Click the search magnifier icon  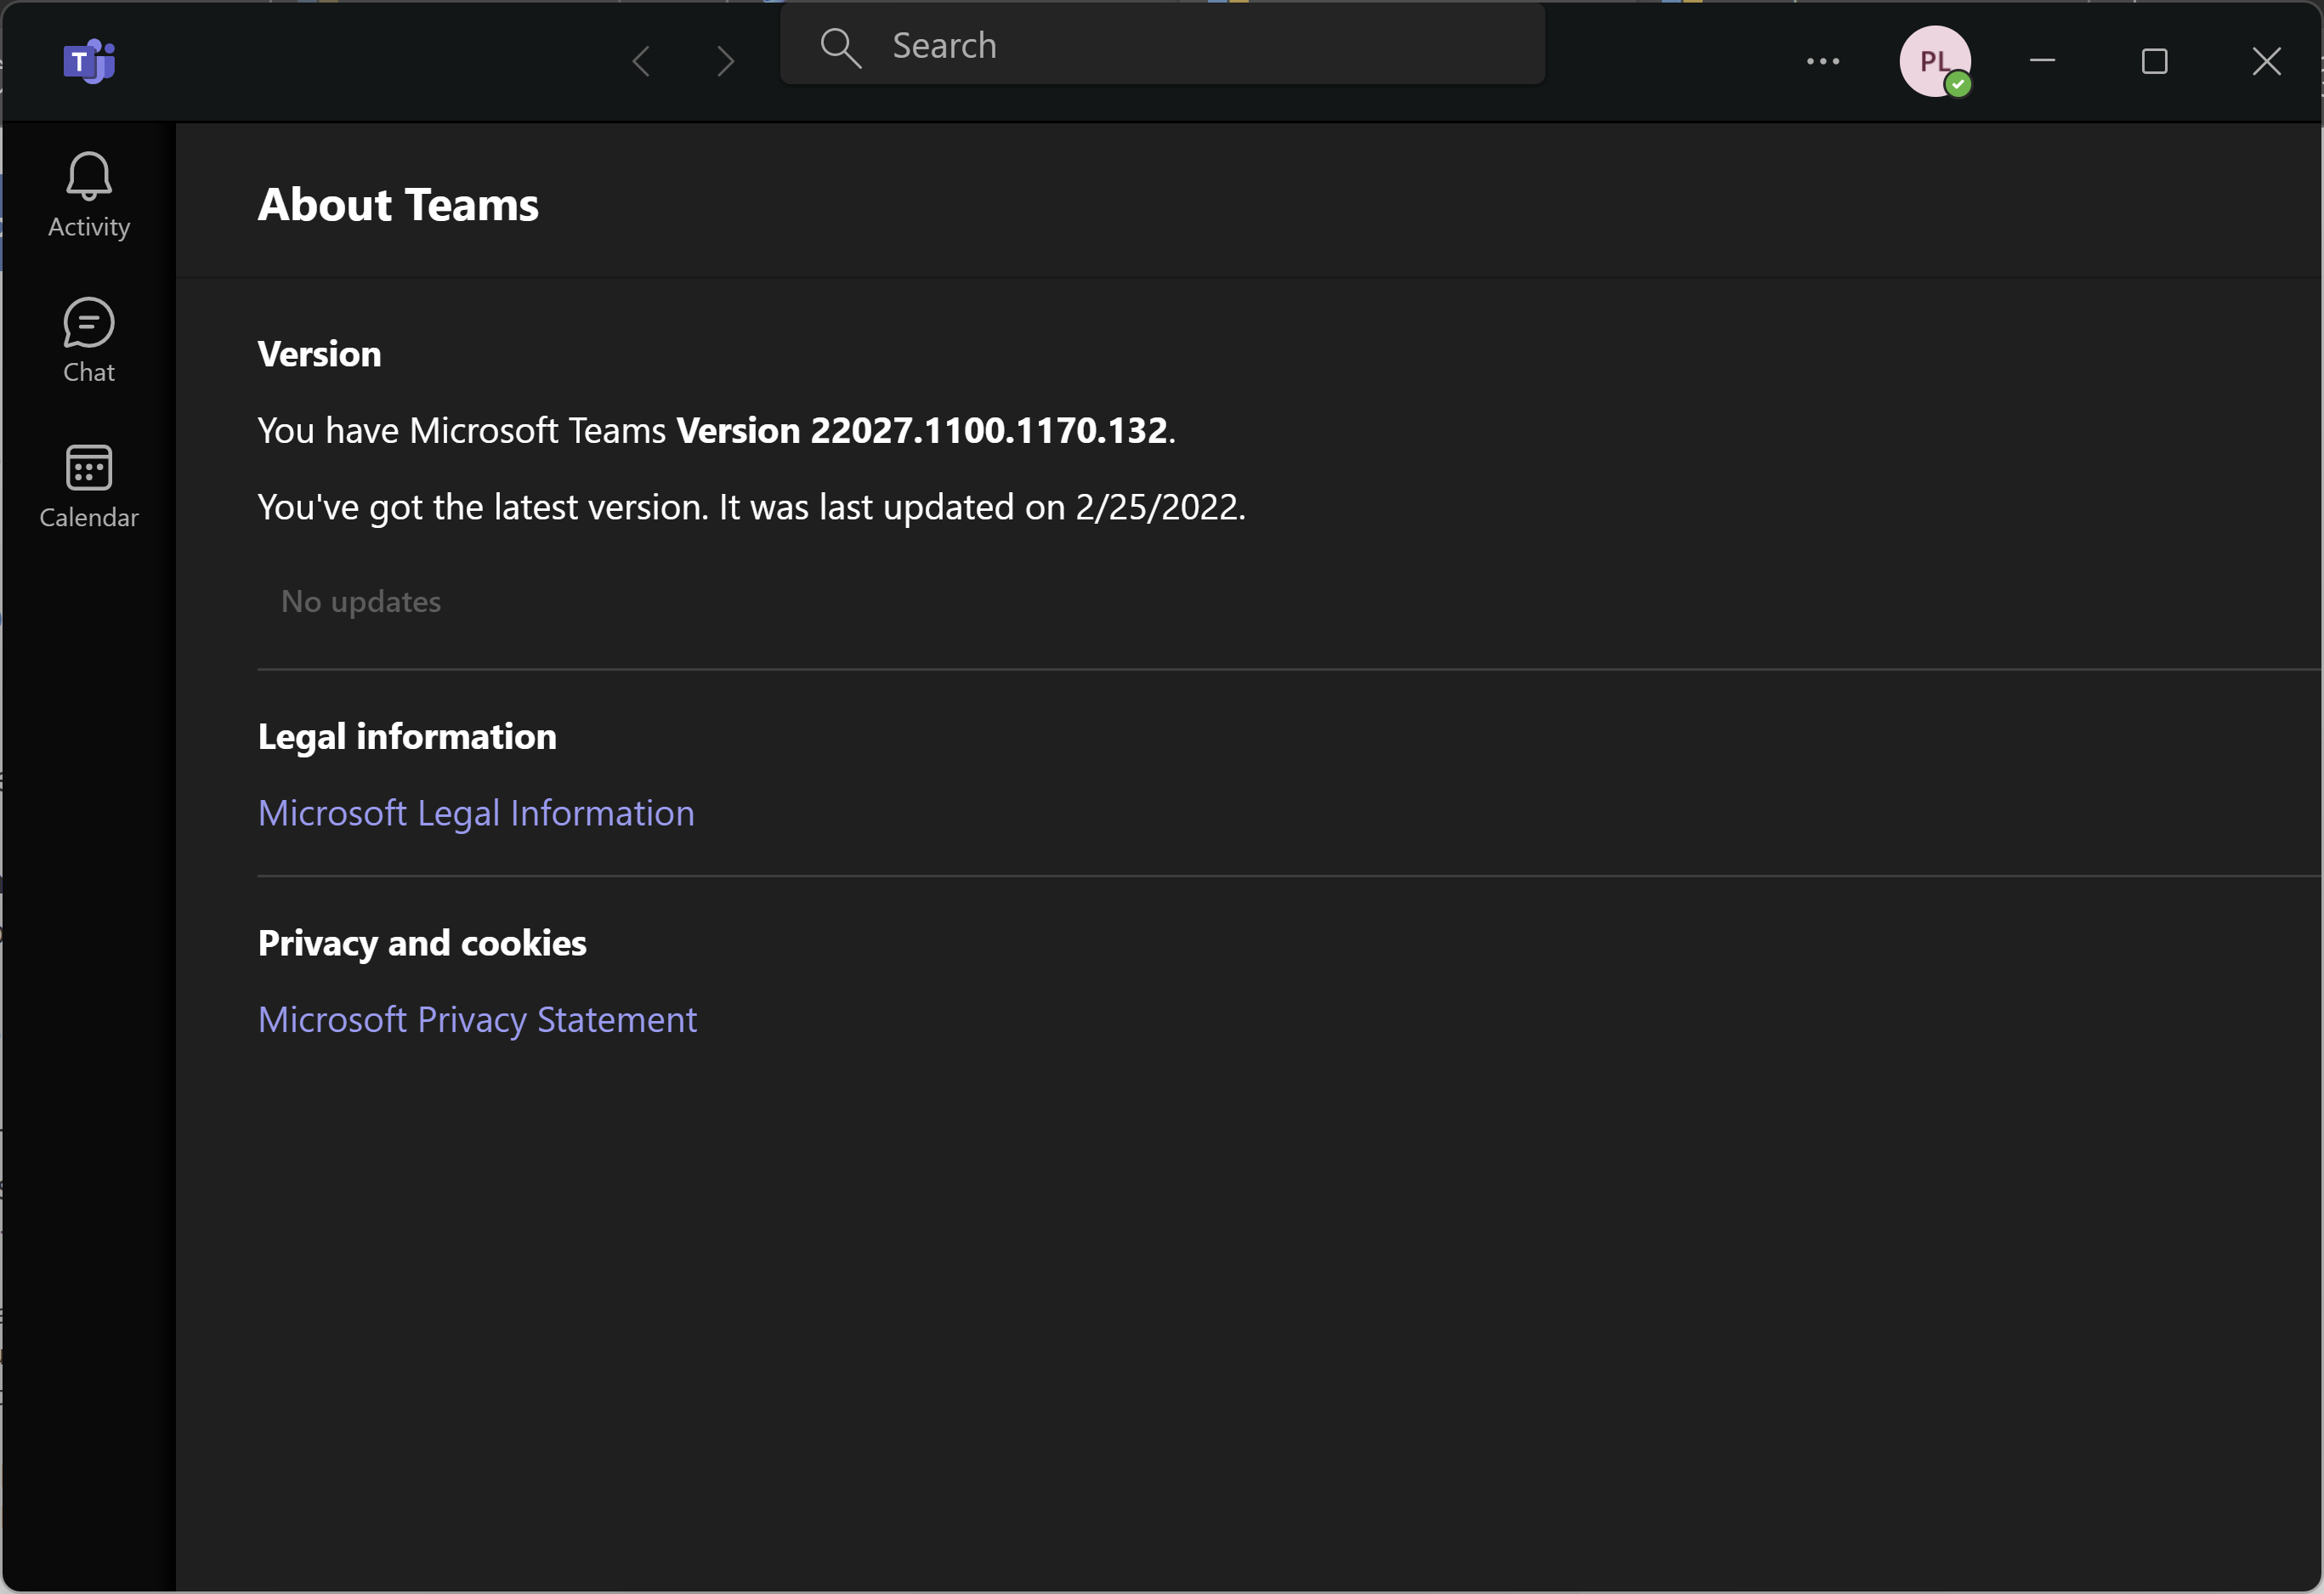click(x=840, y=47)
